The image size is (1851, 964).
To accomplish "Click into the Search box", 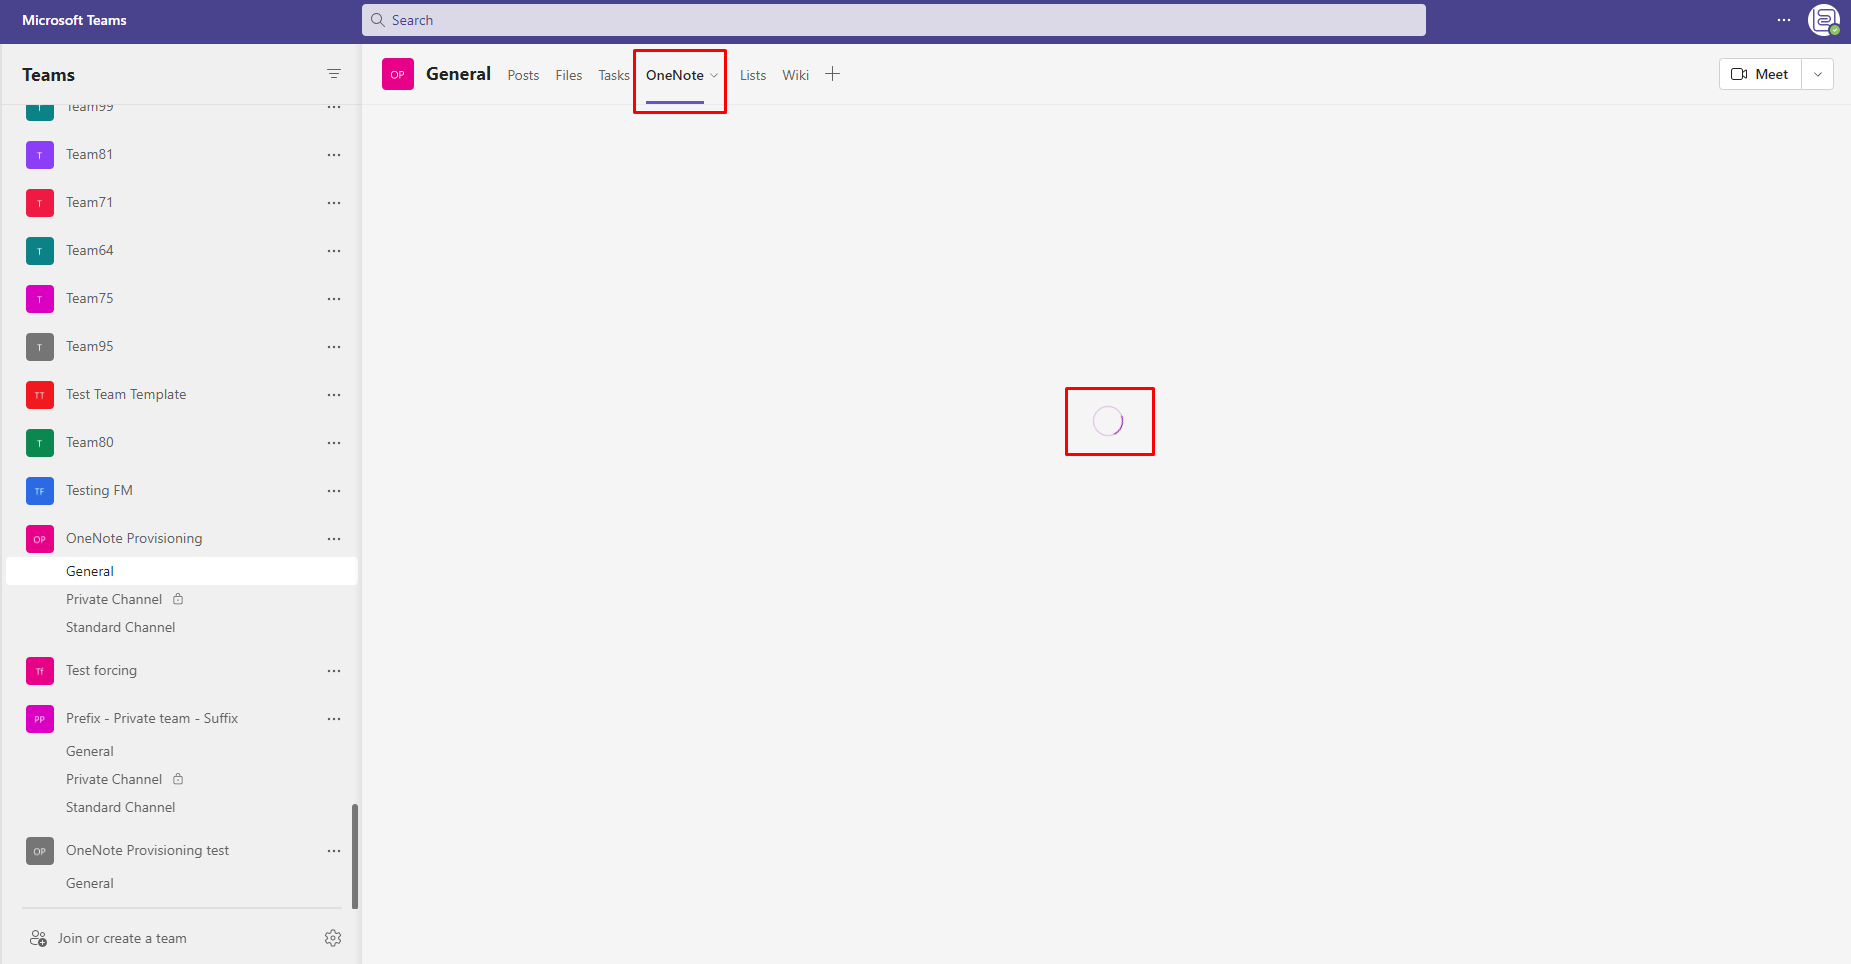I will 894,20.
